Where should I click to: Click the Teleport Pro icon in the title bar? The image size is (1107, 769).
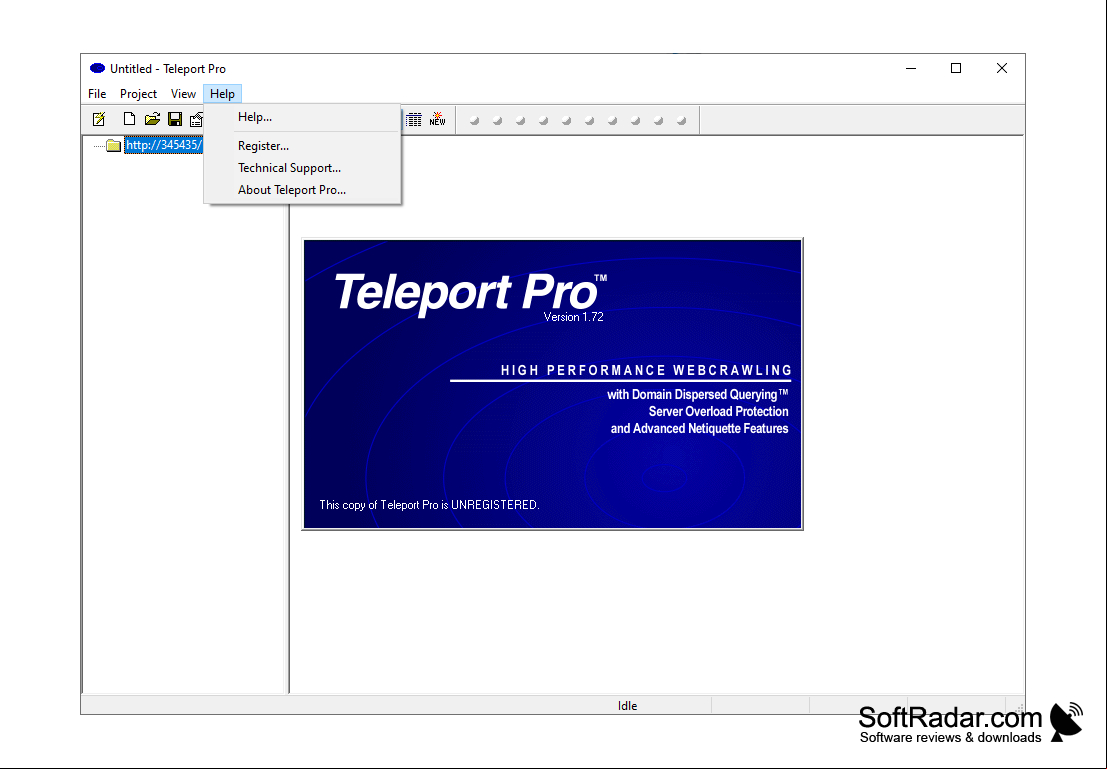pyautogui.click(x=97, y=68)
